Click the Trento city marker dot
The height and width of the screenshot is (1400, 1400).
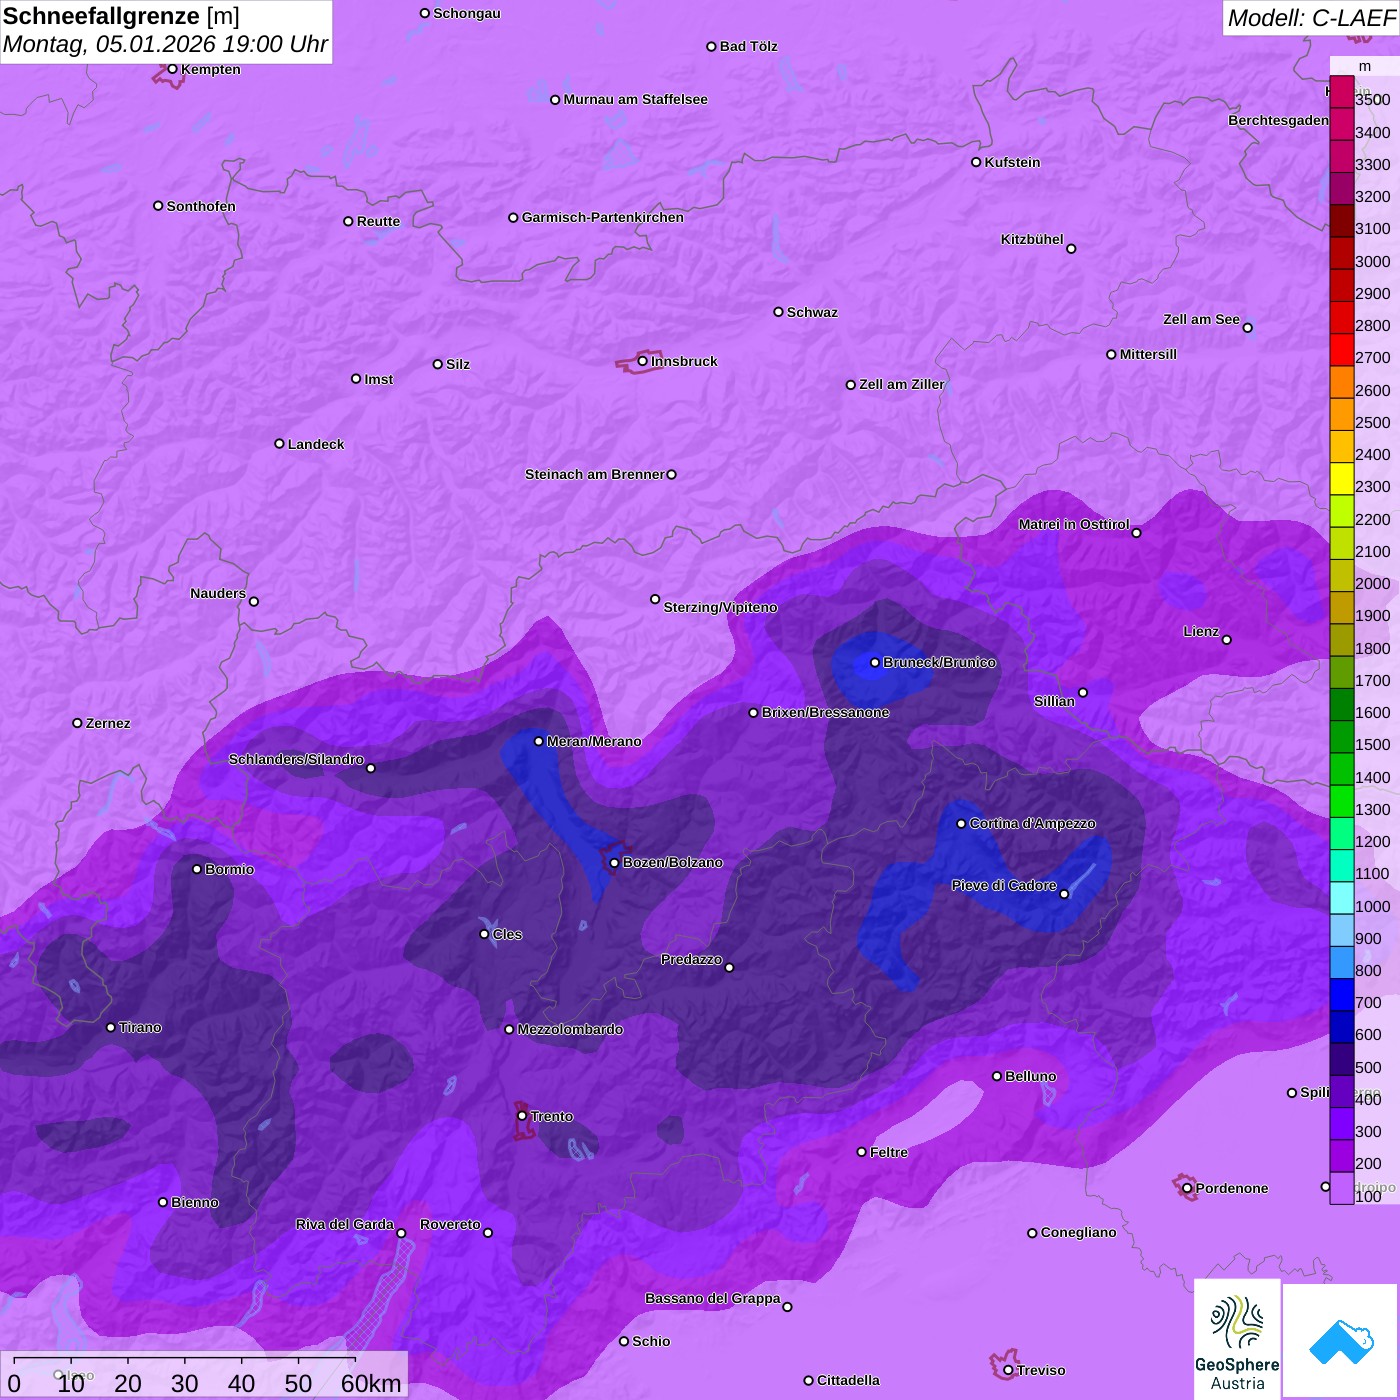click(522, 1116)
